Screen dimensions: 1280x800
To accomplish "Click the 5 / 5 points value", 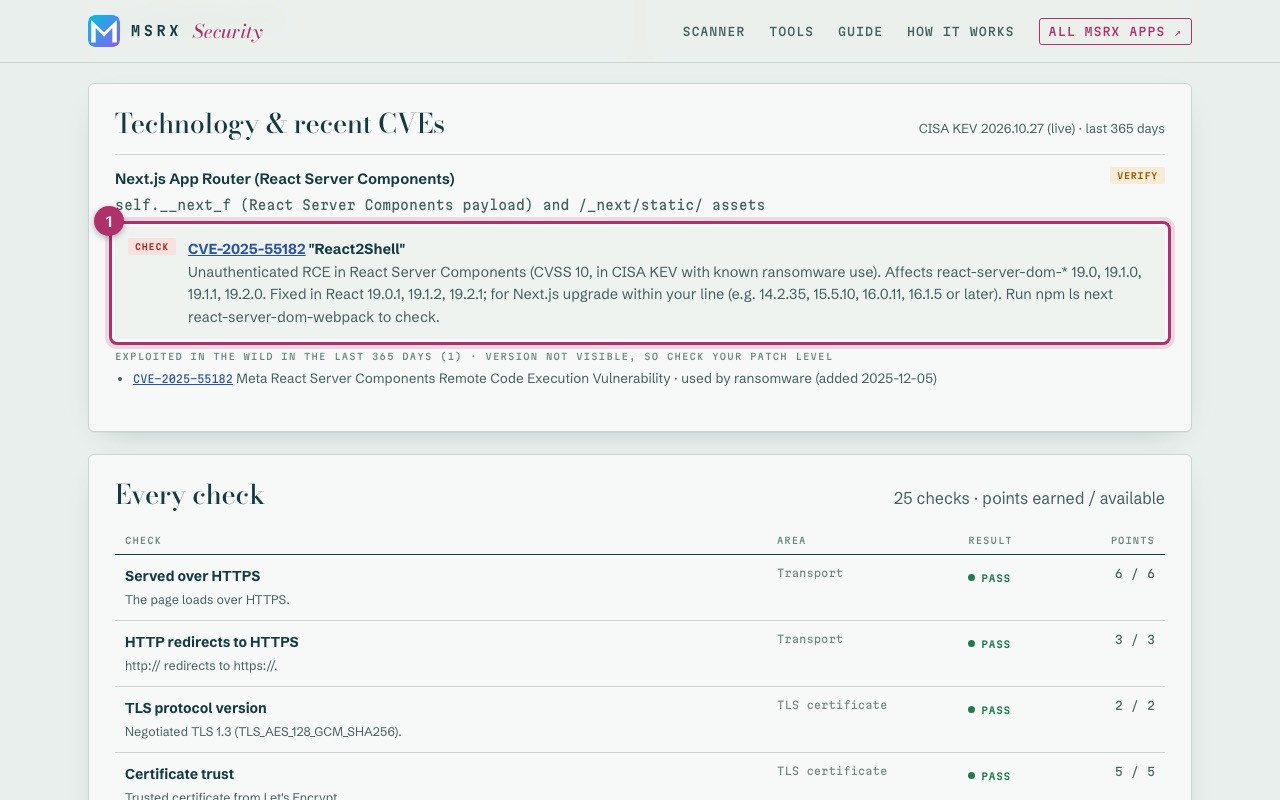I will click(1135, 772).
